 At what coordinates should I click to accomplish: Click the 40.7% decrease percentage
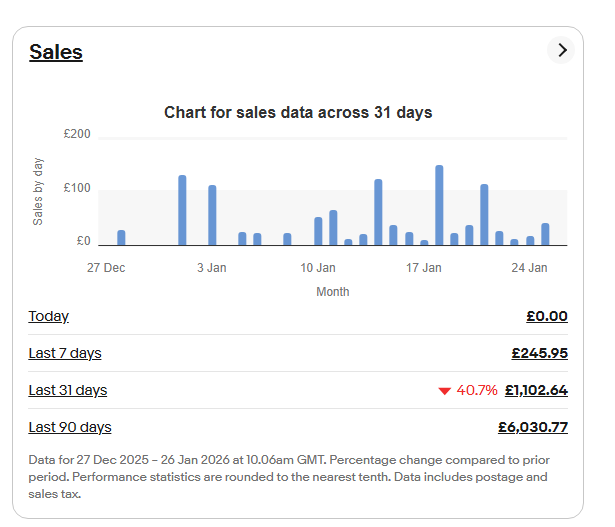pos(477,390)
